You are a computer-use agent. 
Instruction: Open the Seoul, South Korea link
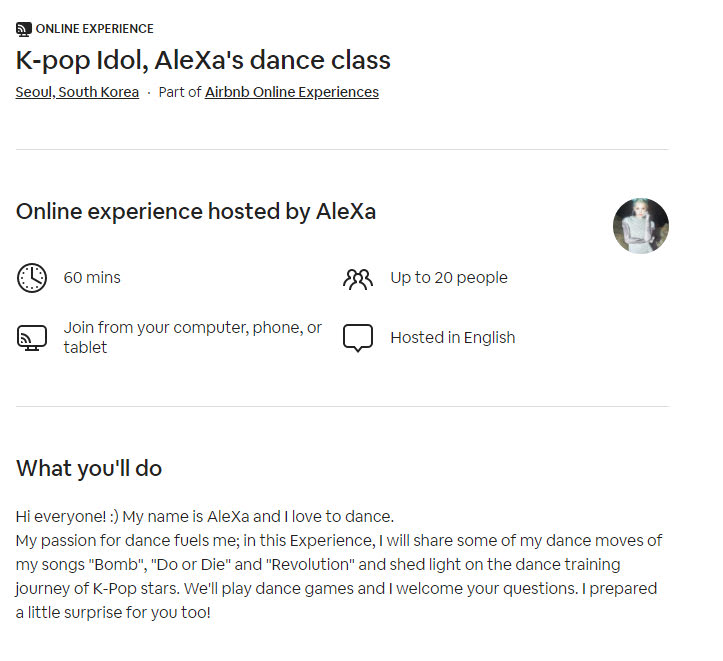click(77, 92)
